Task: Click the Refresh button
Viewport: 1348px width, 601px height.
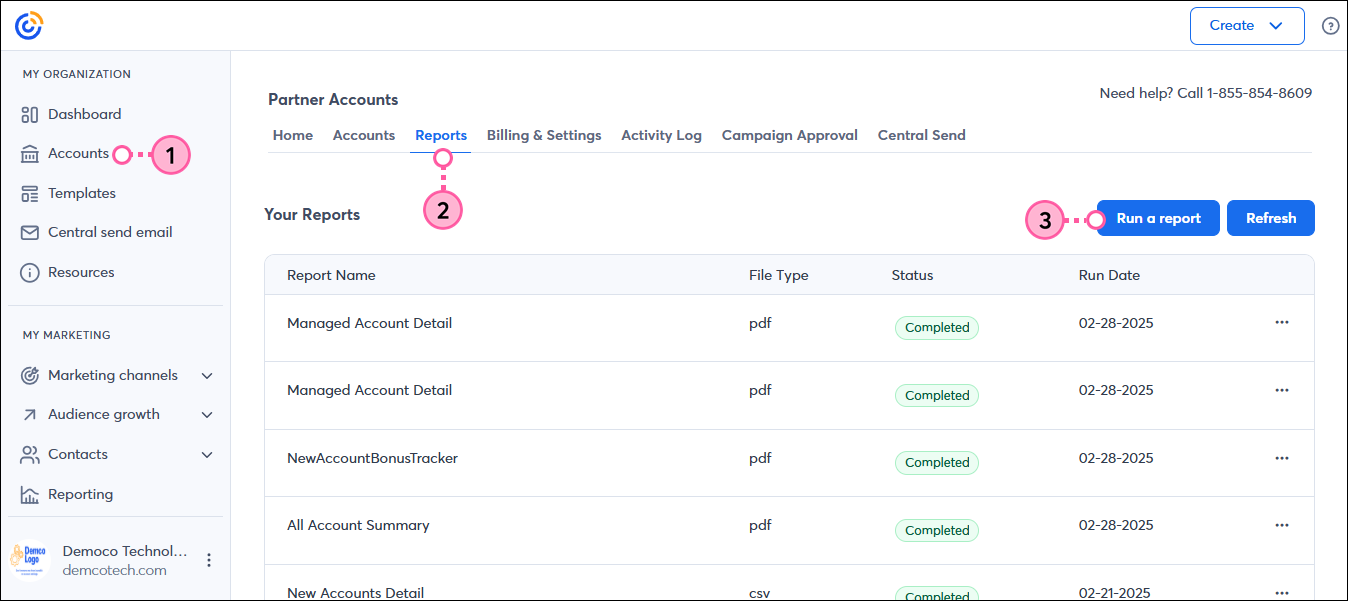Action: [x=1271, y=218]
